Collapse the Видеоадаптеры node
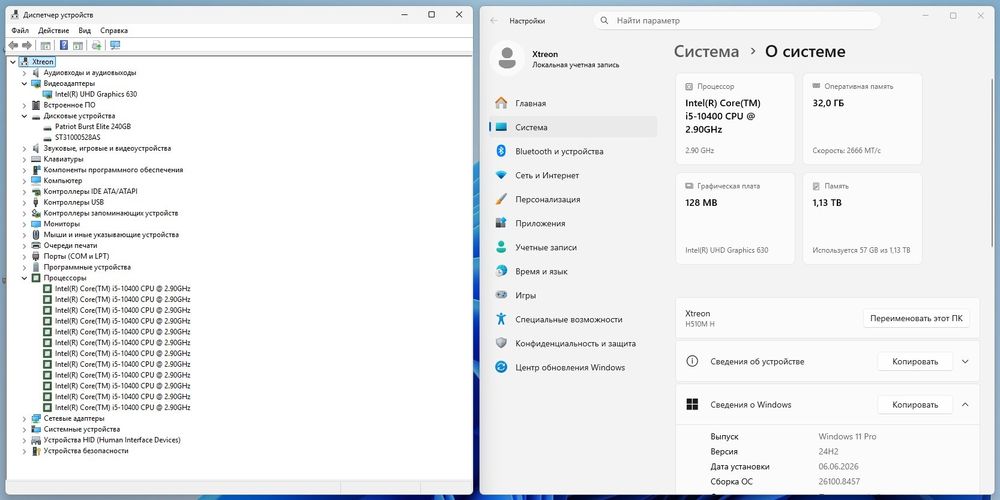Viewport: 1000px width, 500px height. pyautogui.click(x=25, y=84)
